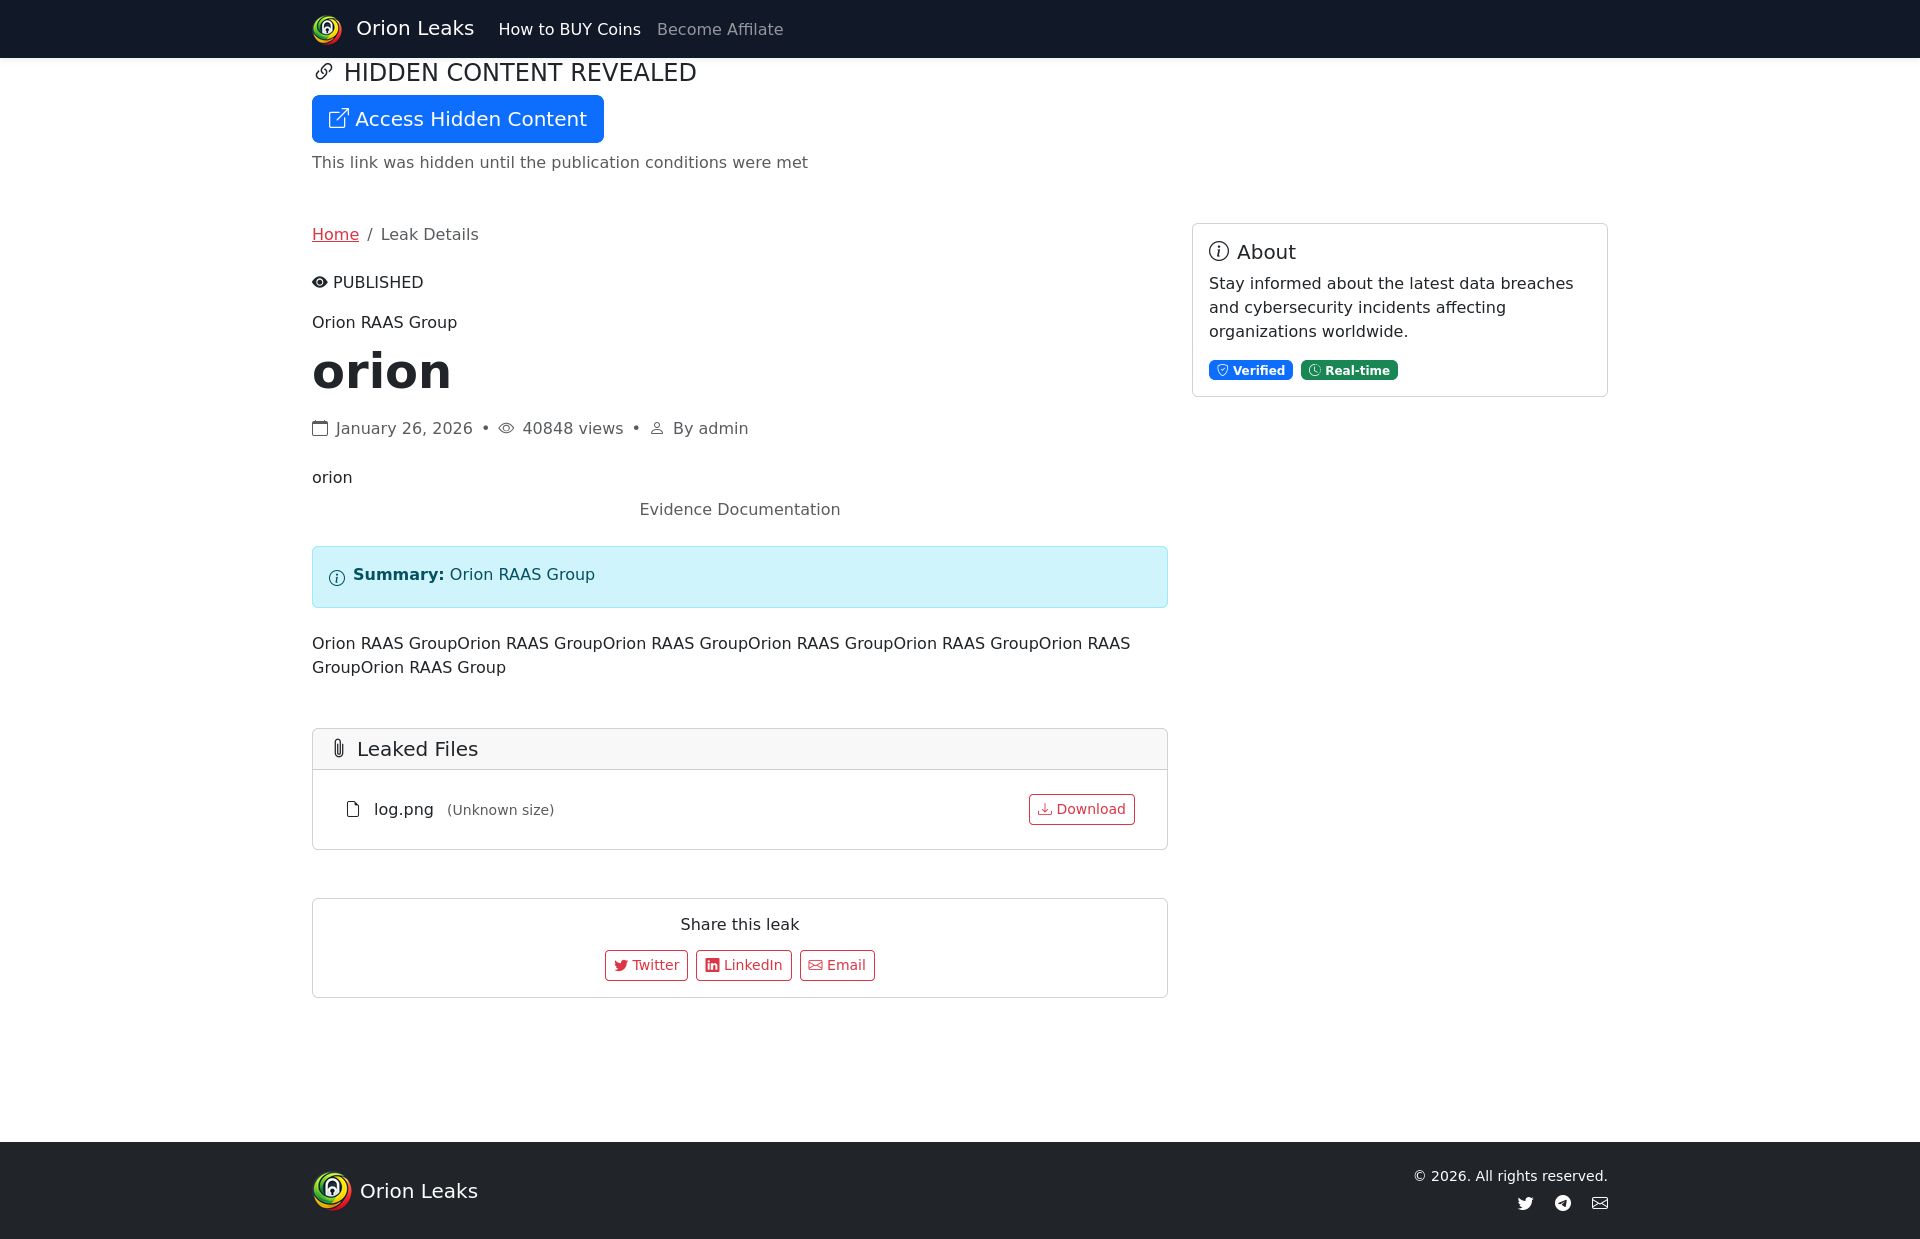This screenshot has height=1239, width=1920.
Task: Click the PUBLISHED status label
Action: [x=378, y=282]
